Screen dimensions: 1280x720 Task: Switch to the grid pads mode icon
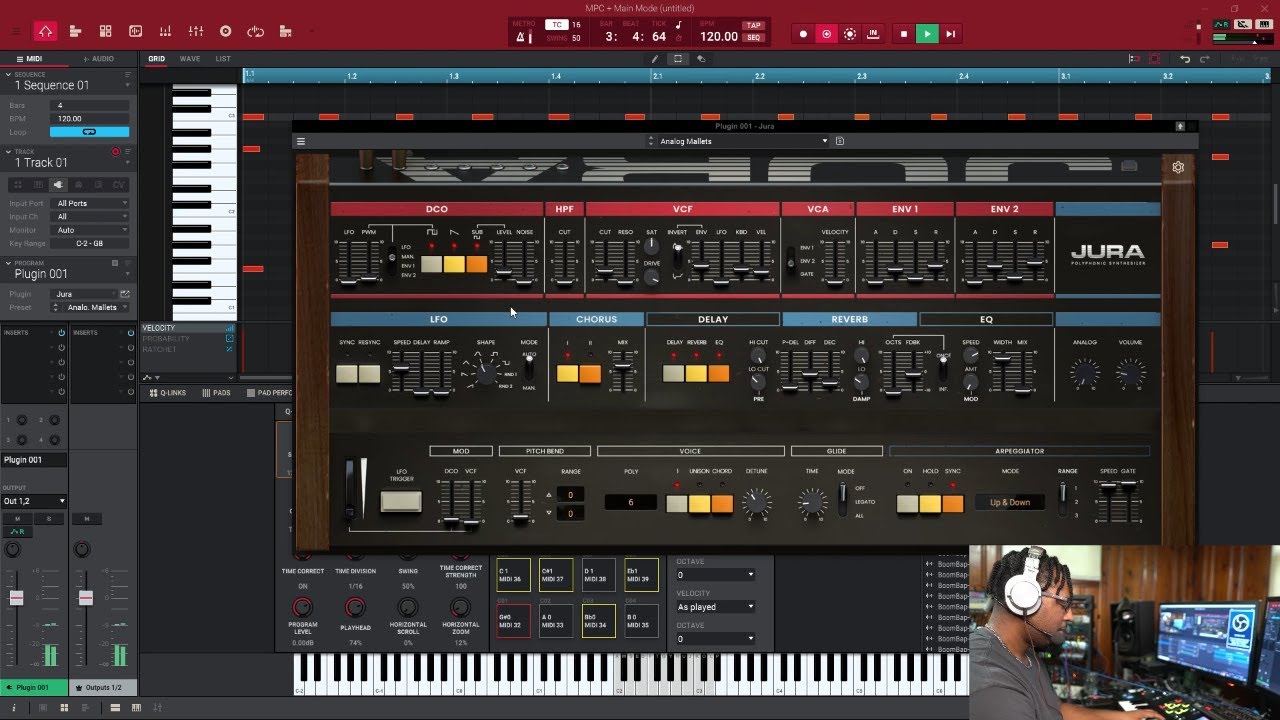(x=106, y=32)
